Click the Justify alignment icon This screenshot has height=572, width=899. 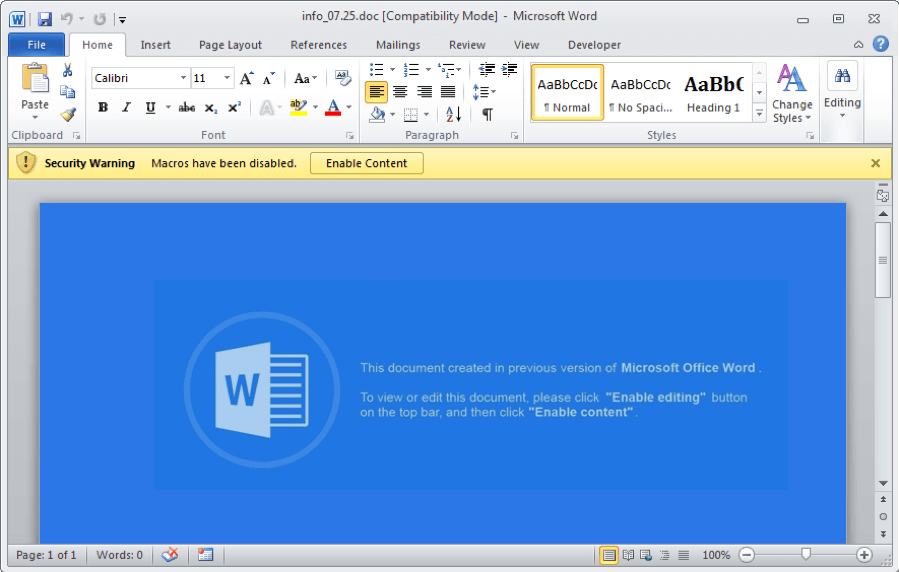(448, 92)
